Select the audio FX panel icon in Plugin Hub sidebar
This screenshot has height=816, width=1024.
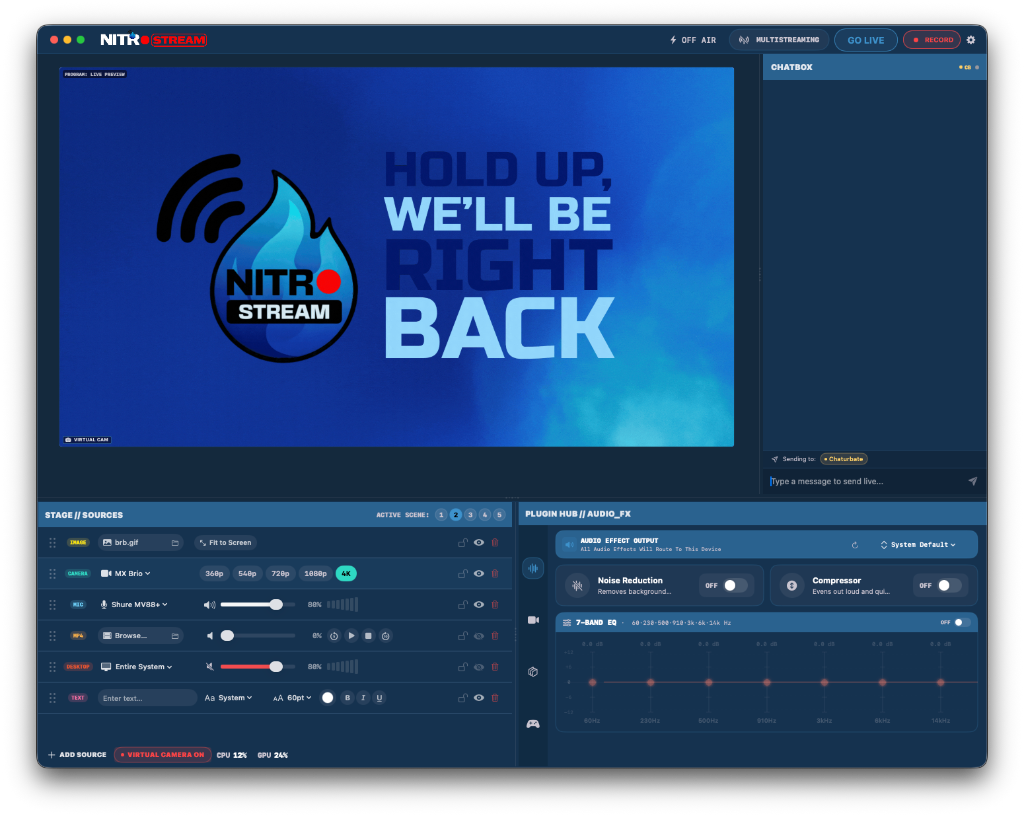tap(534, 568)
